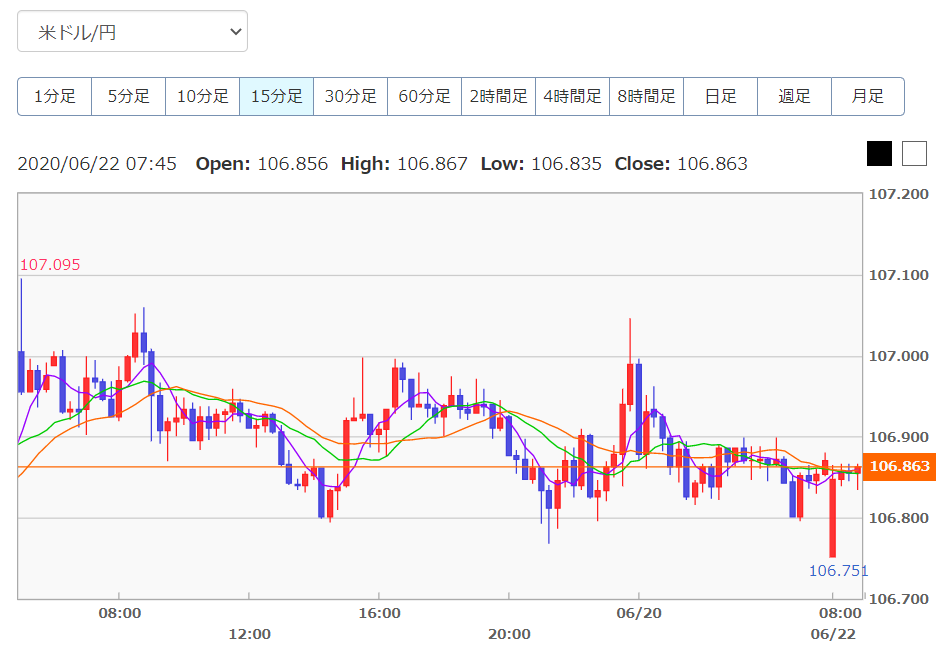Click the 107.000 price axis label
Viewport: 951px width, 654px height.
pos(899,356)
